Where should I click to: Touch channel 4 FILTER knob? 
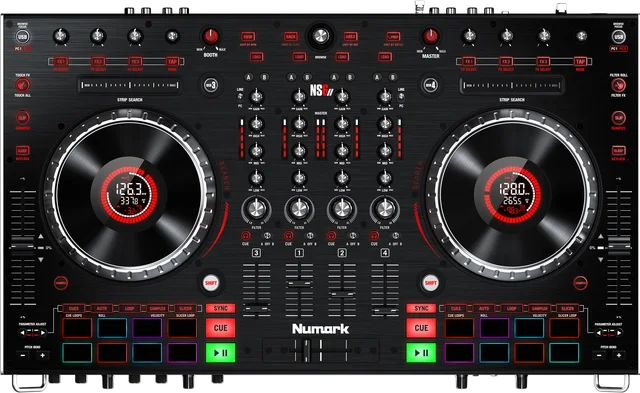[384, 209]
